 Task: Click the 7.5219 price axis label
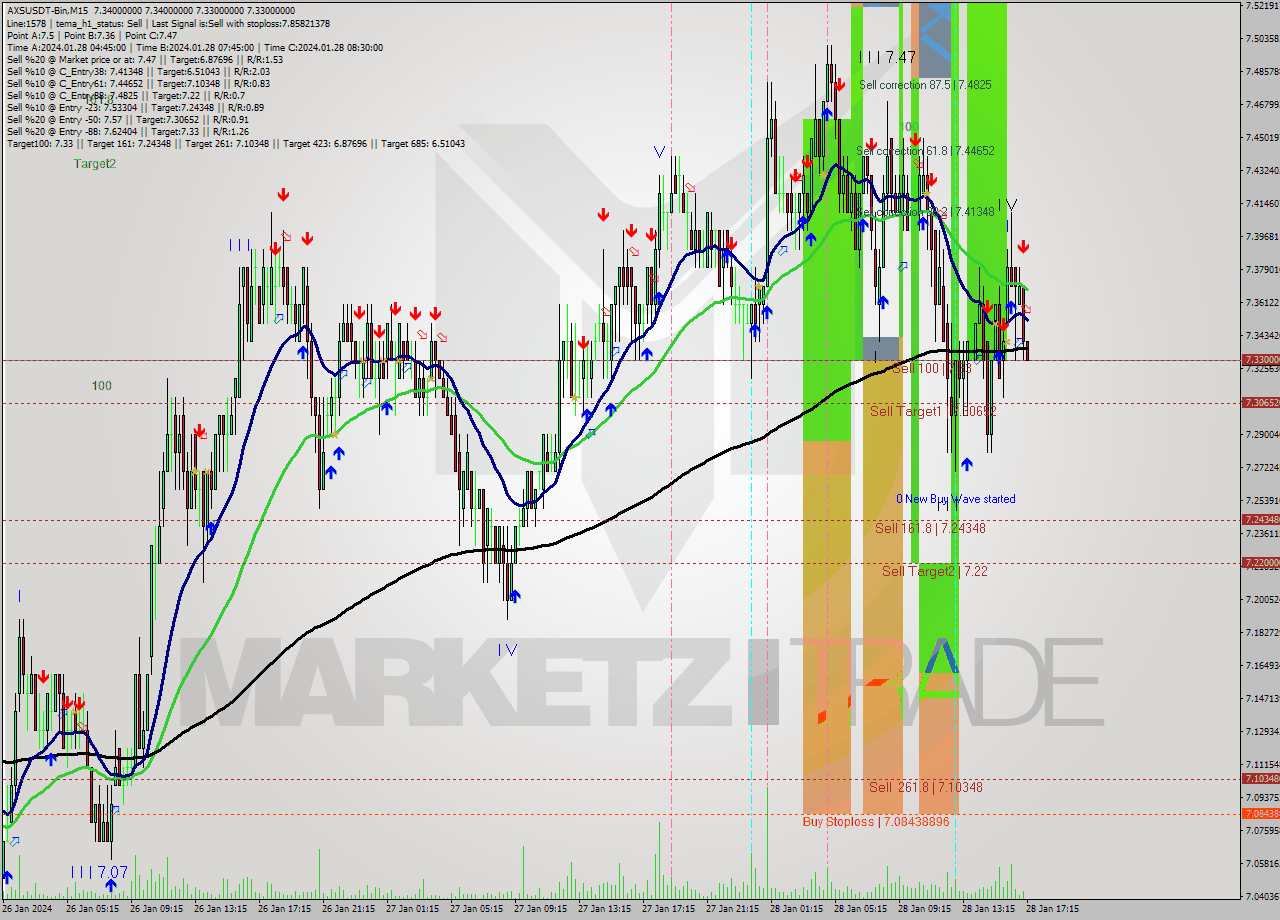[1261, 6]
